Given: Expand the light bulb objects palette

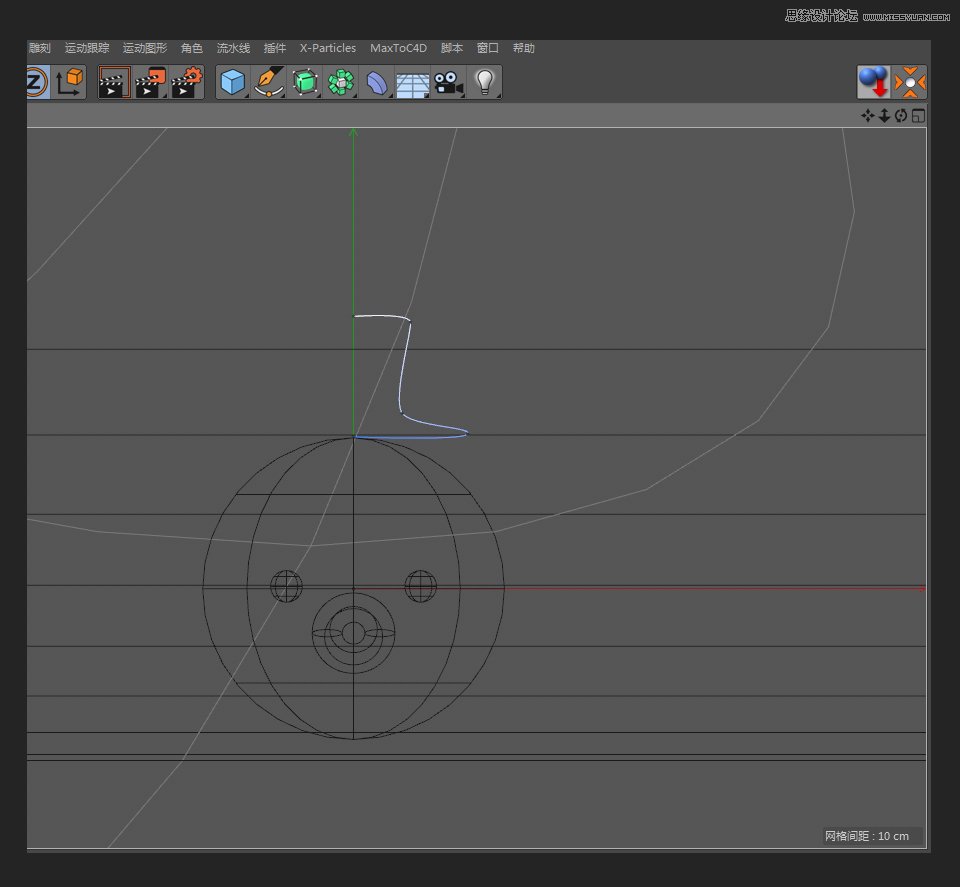Looking at the screenshot, I should (485, 82).
